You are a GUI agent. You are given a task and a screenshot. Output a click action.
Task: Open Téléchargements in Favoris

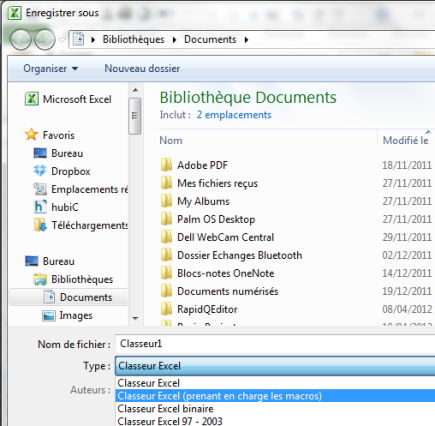[x=89, y=225]
